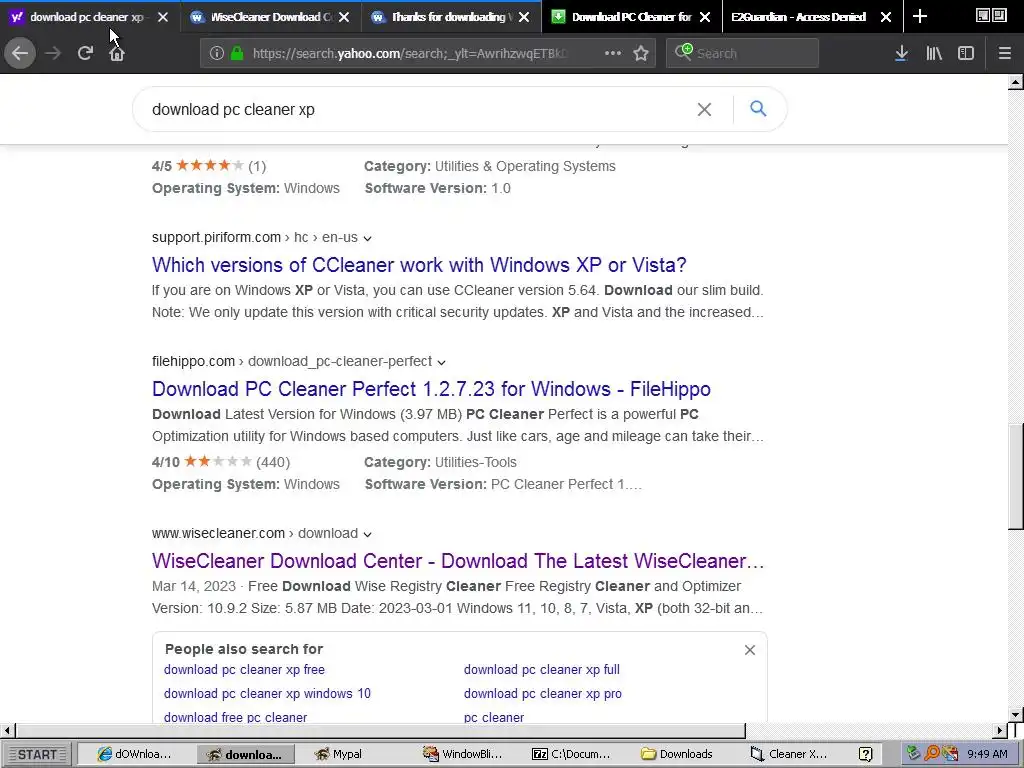Screen dimensions: 1024x768
Task: Close the 'download pc cleaner xp' tab
Action: pyautogui.click(x=163, y=17)
